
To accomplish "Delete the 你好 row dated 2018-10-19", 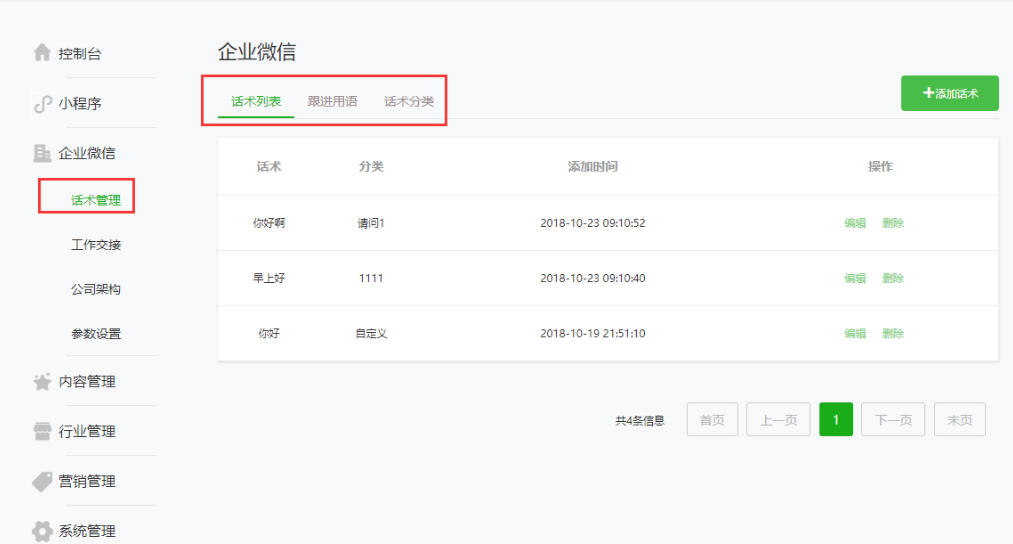I will point(893,333).
